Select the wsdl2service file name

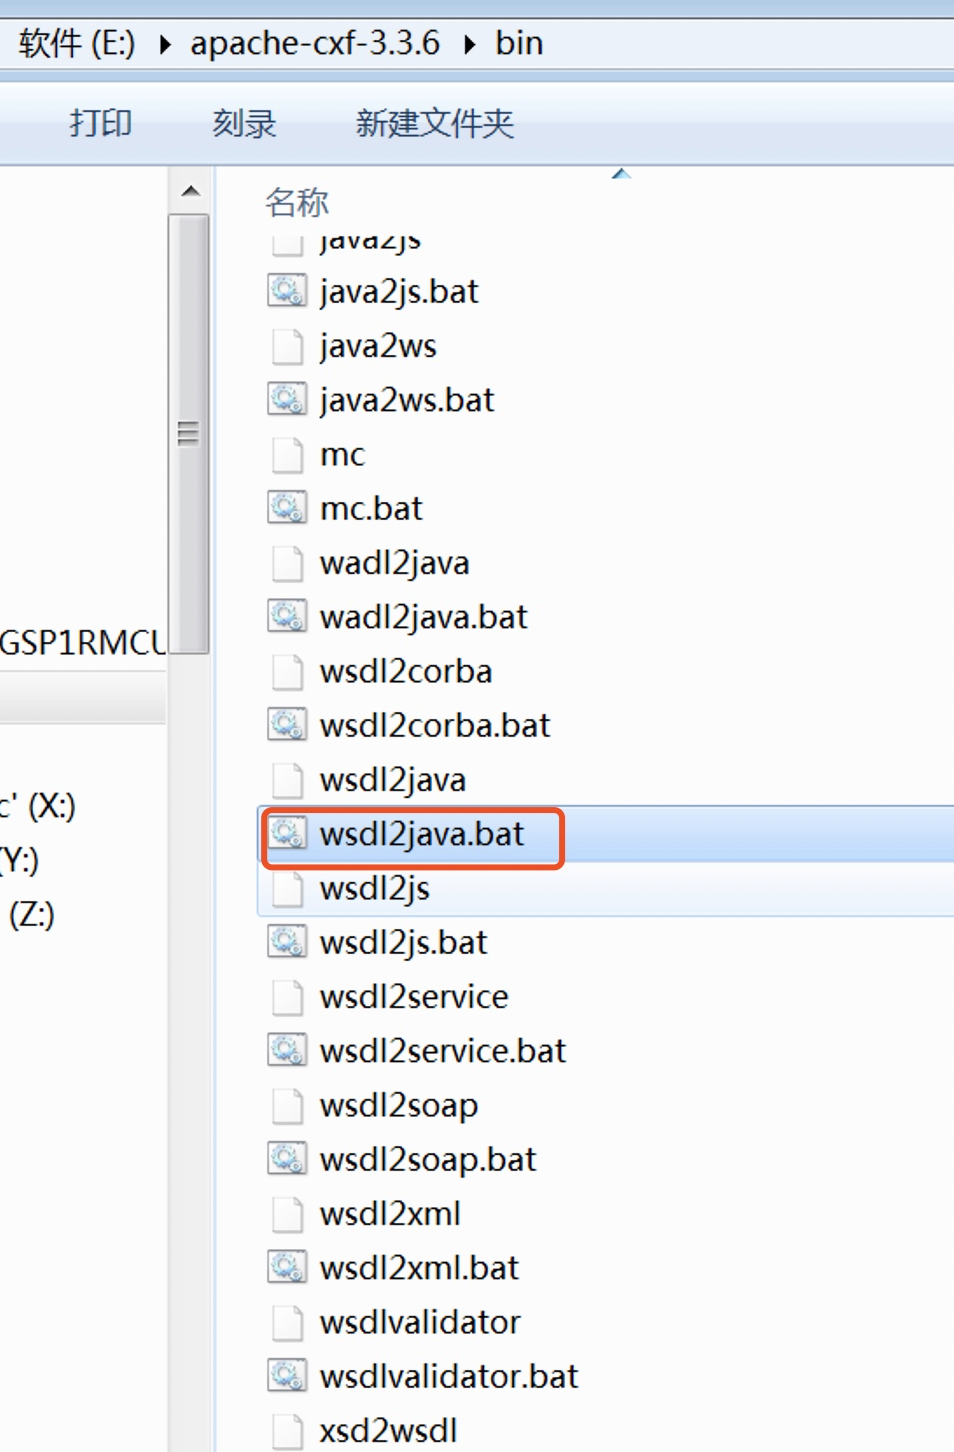414,997
